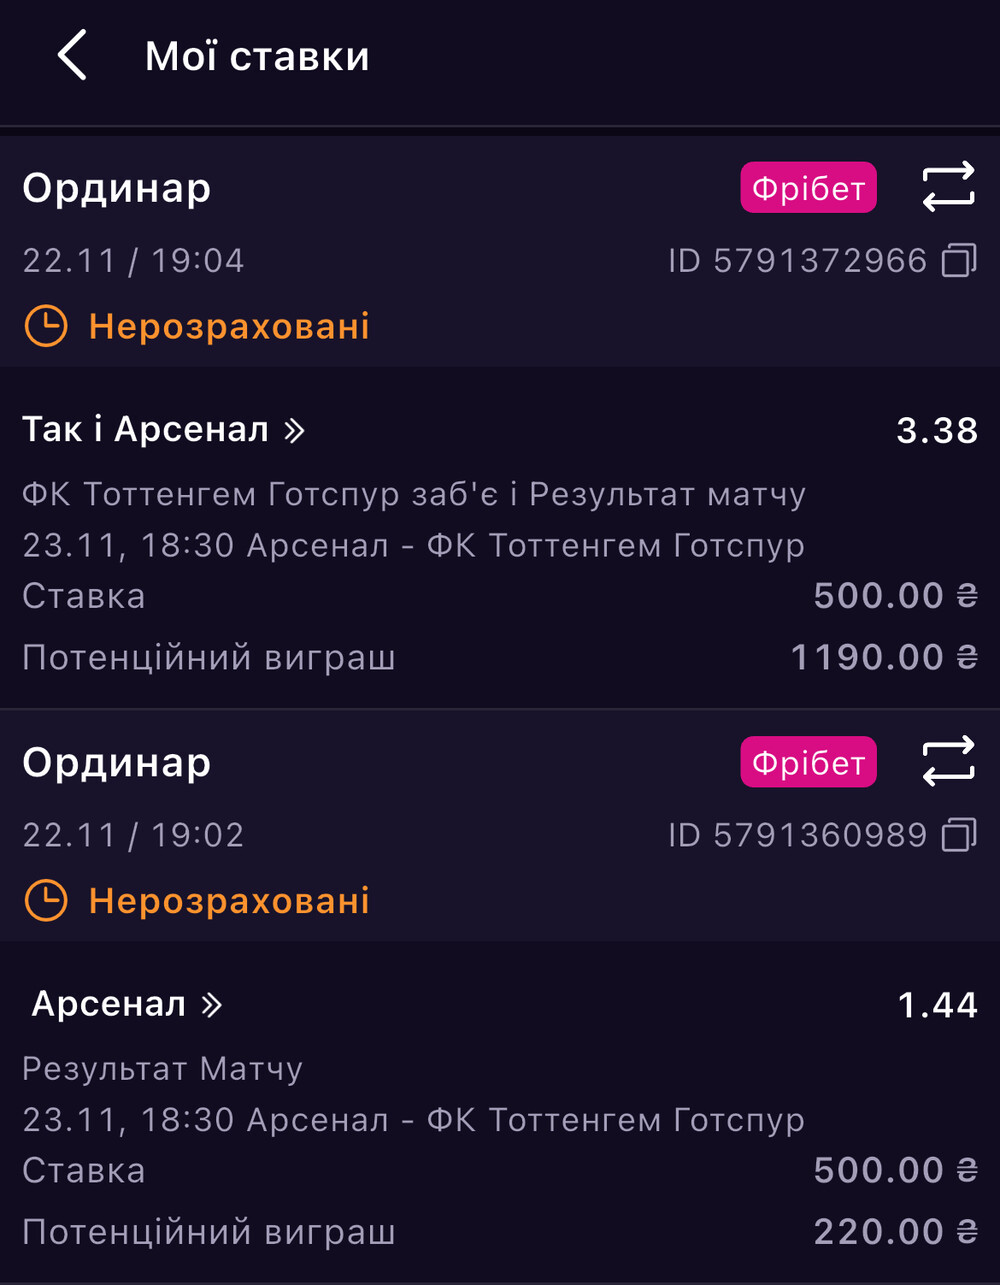Screen dimensions: 1000x1285
Task: Click the Нерозраховані status on the 19:04 bet
Action: (229, 326)
